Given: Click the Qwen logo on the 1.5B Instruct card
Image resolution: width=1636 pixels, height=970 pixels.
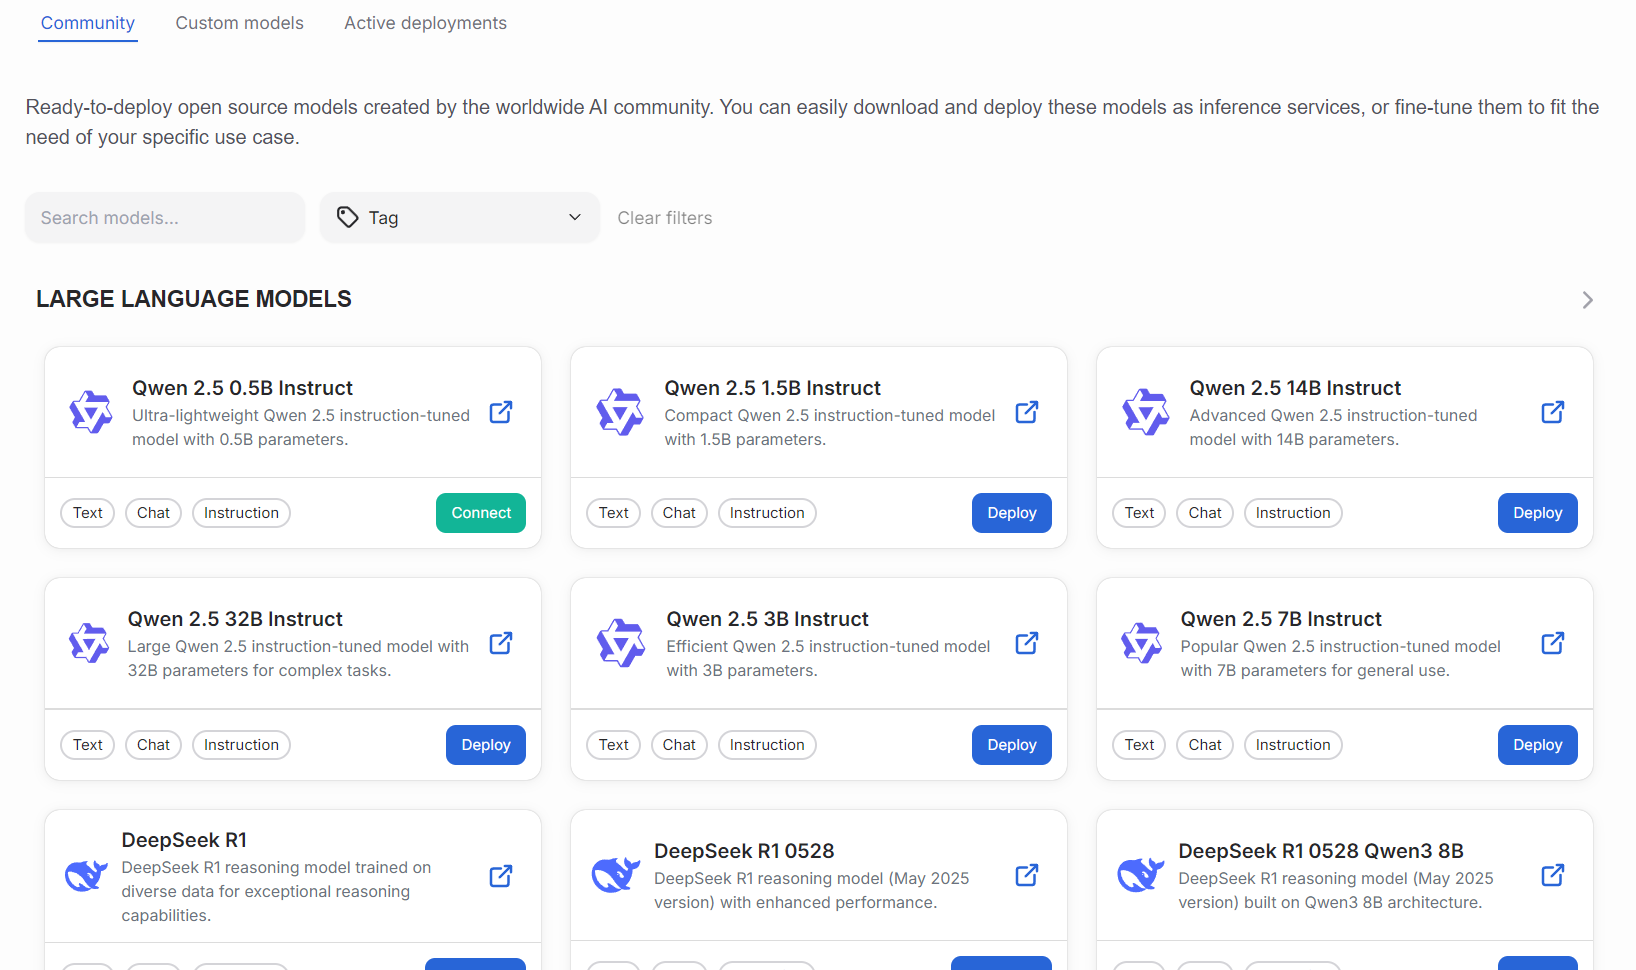Looking at the screenshot, I should (620, 412).
